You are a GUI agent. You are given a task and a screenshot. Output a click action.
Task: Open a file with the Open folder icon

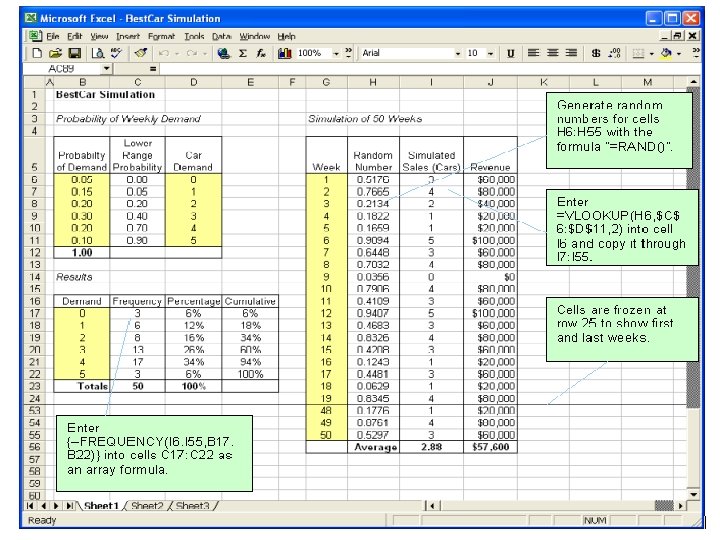(x=56, y=53)
